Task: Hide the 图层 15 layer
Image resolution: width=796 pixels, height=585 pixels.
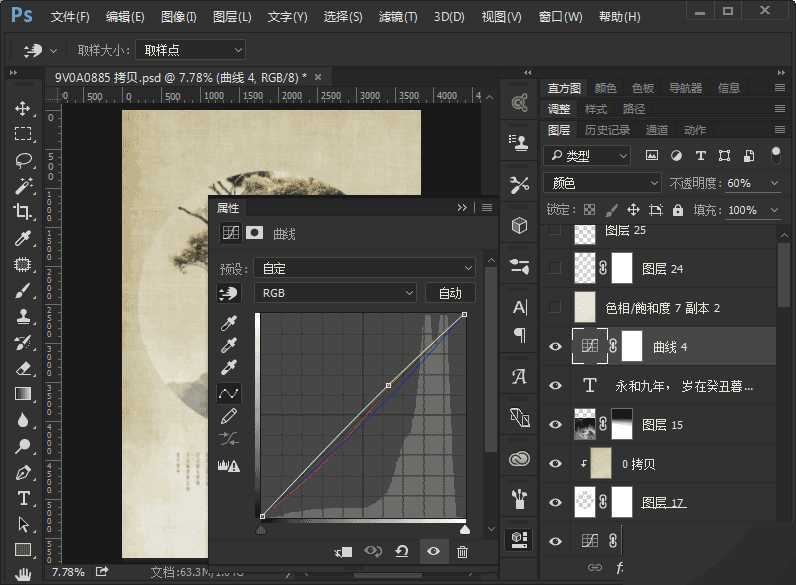Action: 556,424
